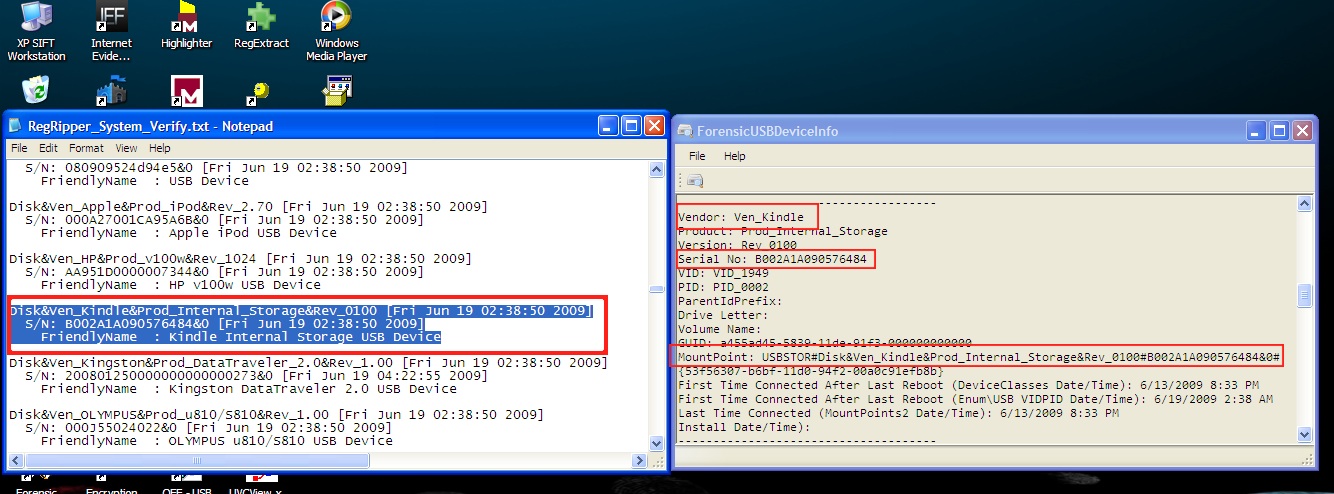
Task: Click the Notepad title bar document icon
Action: point(16,126)
